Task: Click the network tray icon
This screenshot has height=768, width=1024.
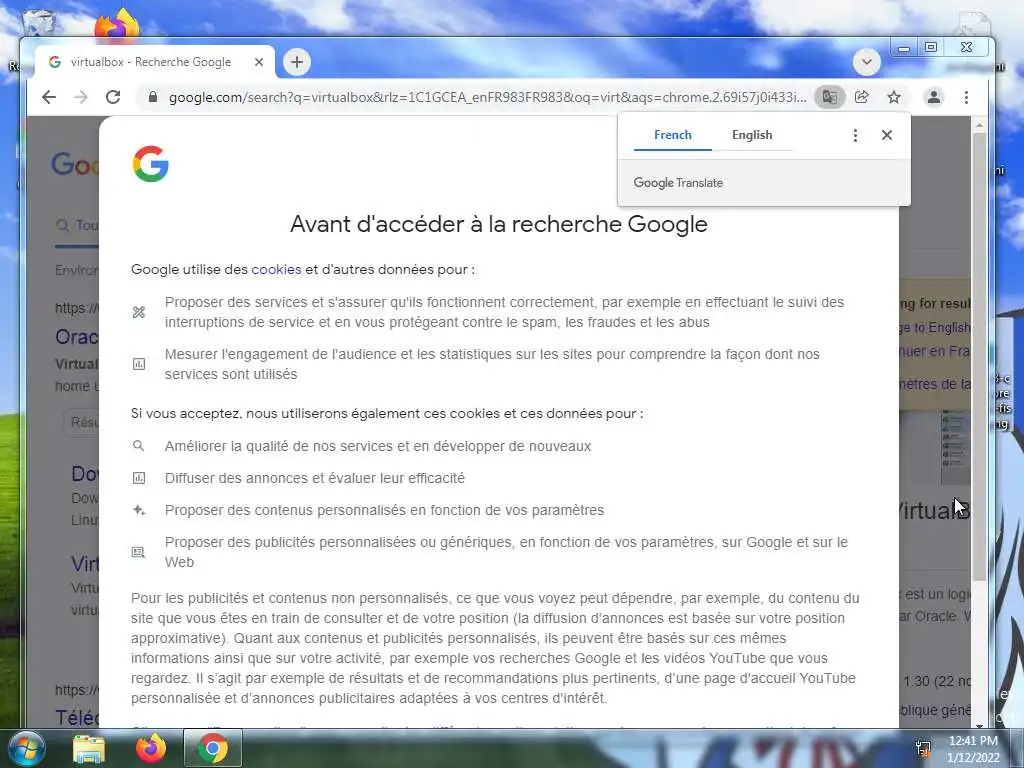Action: click(x=923, y=749)
